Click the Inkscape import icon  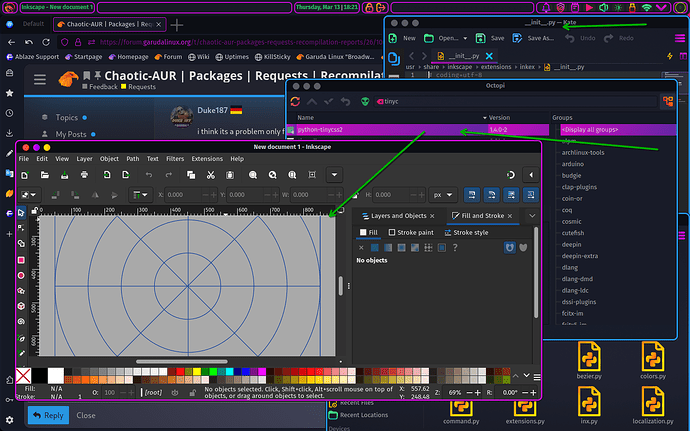tap(106, 175)
